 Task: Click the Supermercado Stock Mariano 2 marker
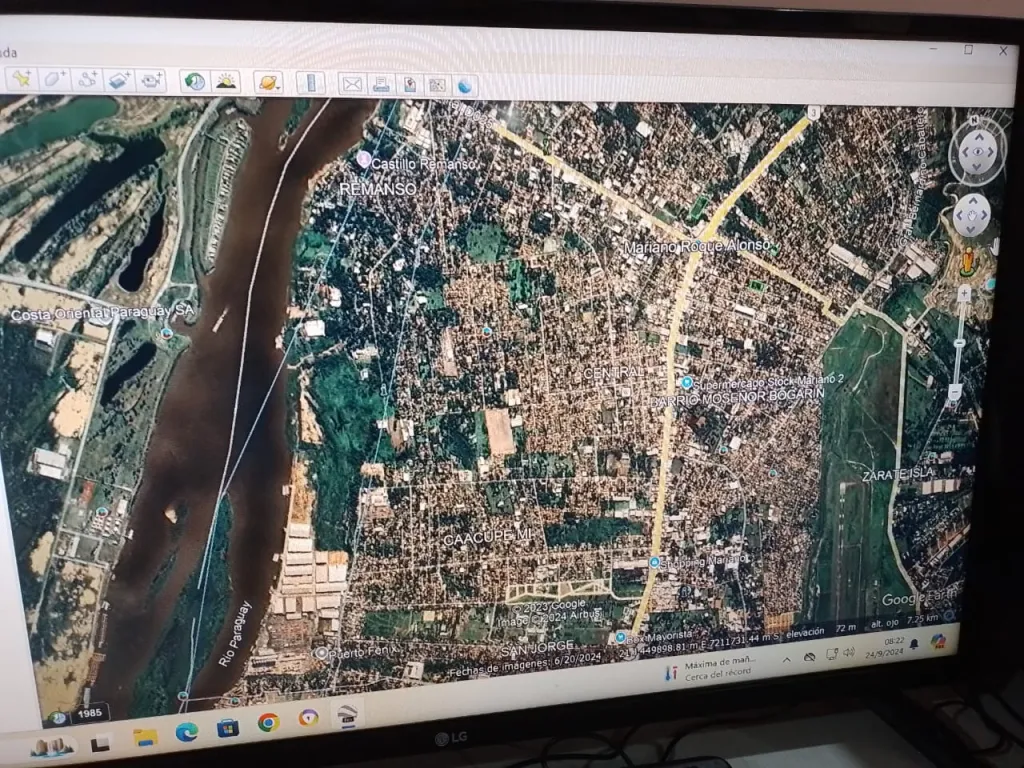(x=686, y=382)
